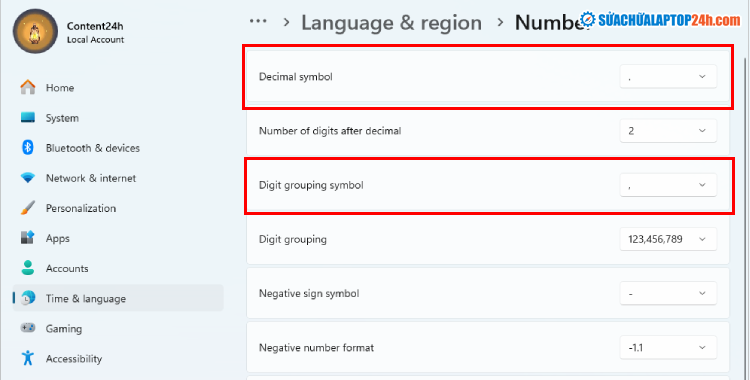The image size is (750, 380).
Task: Click the Digit grouping symbol label
Action: click(311, 185)
